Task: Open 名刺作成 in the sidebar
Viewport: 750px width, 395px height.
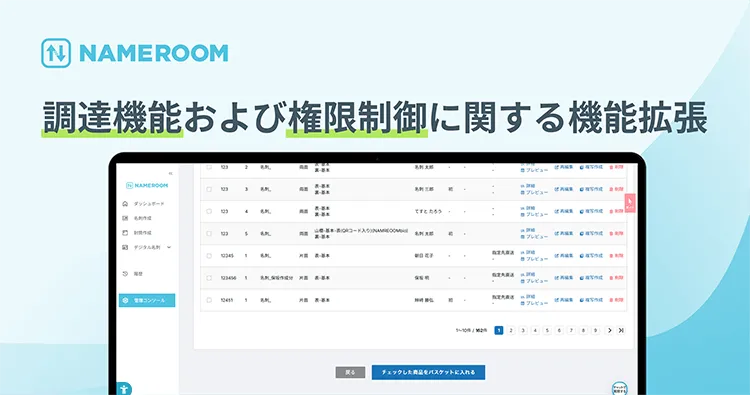Action: [143, 218]
